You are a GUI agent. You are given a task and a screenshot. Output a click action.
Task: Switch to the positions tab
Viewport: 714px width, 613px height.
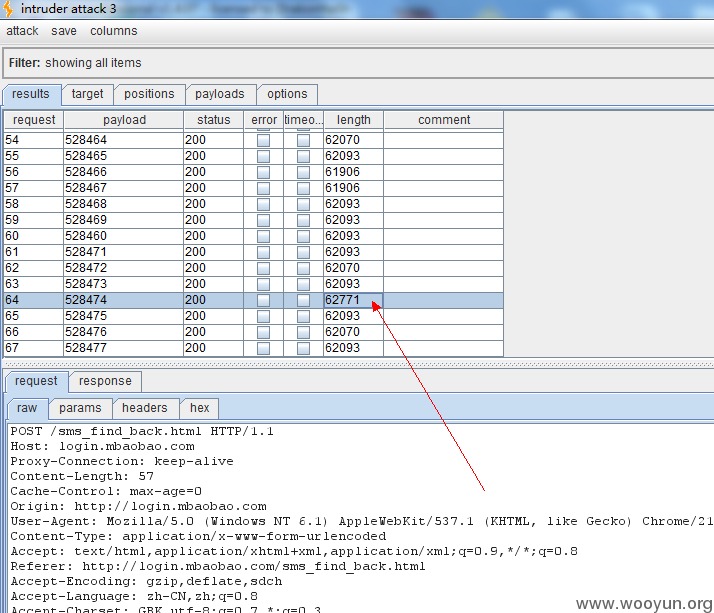click(149, 94)
